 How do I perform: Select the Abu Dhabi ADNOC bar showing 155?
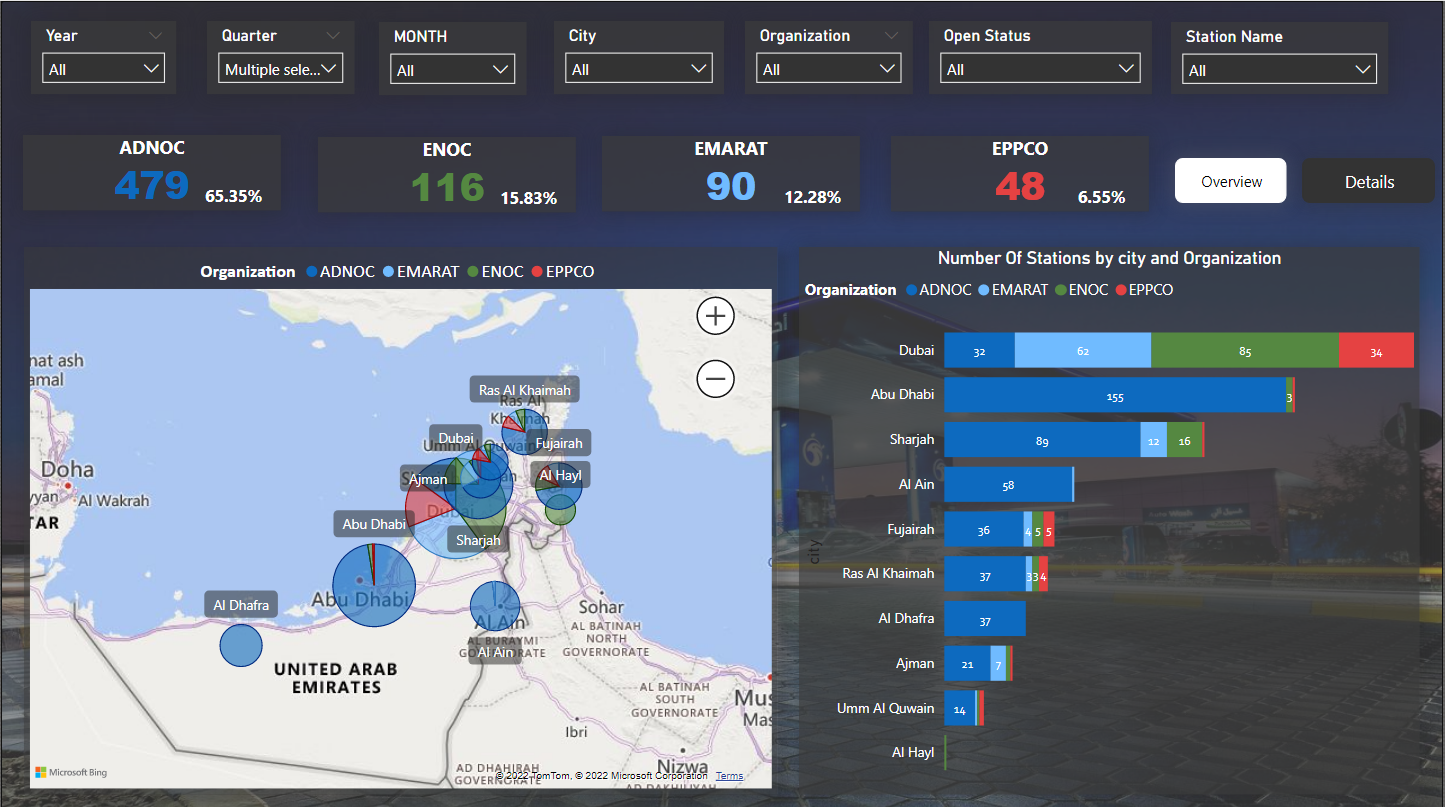pyautogui.click(x=1114, y=396)
